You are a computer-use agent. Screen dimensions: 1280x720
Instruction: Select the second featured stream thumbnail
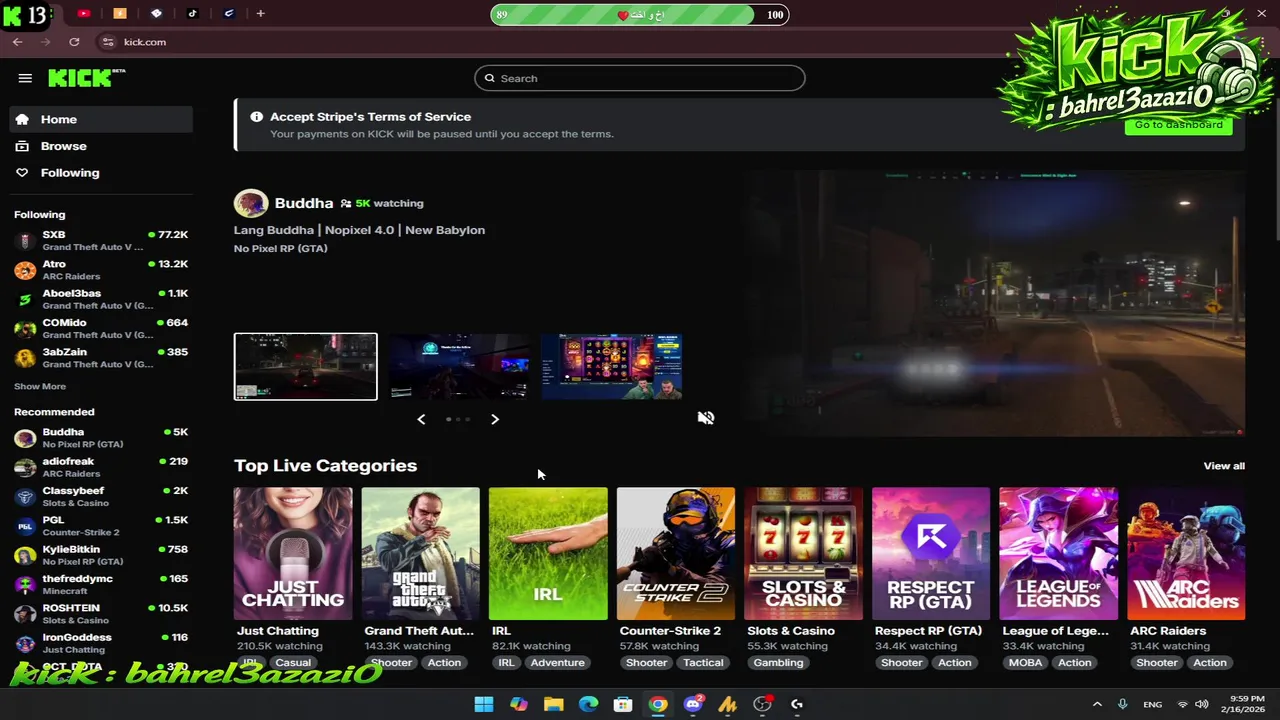[459, 366]
